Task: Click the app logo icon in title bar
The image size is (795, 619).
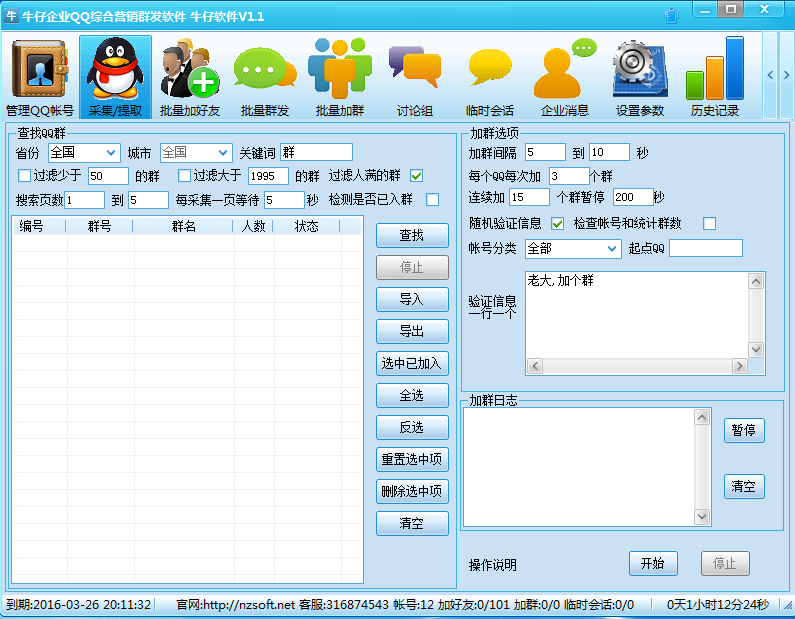Action: point(11,16)
